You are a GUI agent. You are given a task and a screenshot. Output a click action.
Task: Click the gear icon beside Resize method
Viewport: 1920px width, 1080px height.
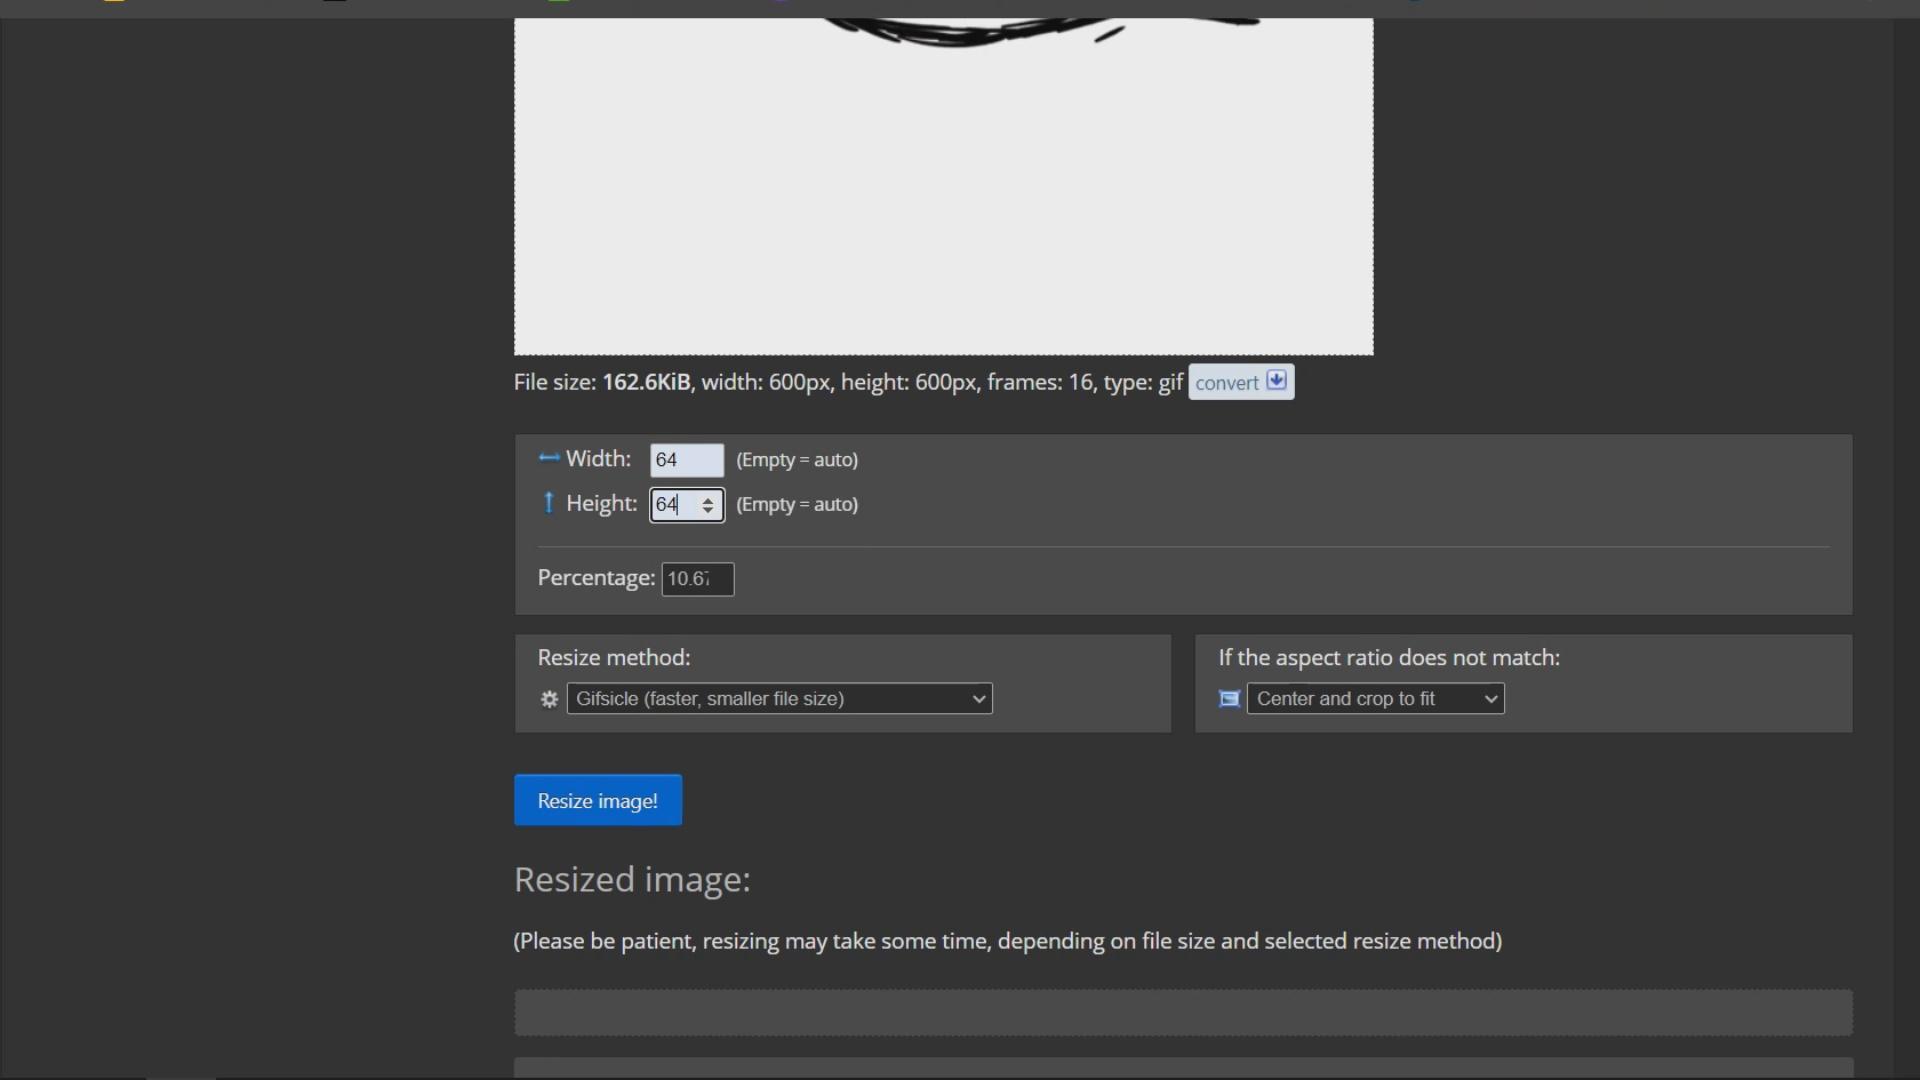pyautogui.click(x=549, y=699)
